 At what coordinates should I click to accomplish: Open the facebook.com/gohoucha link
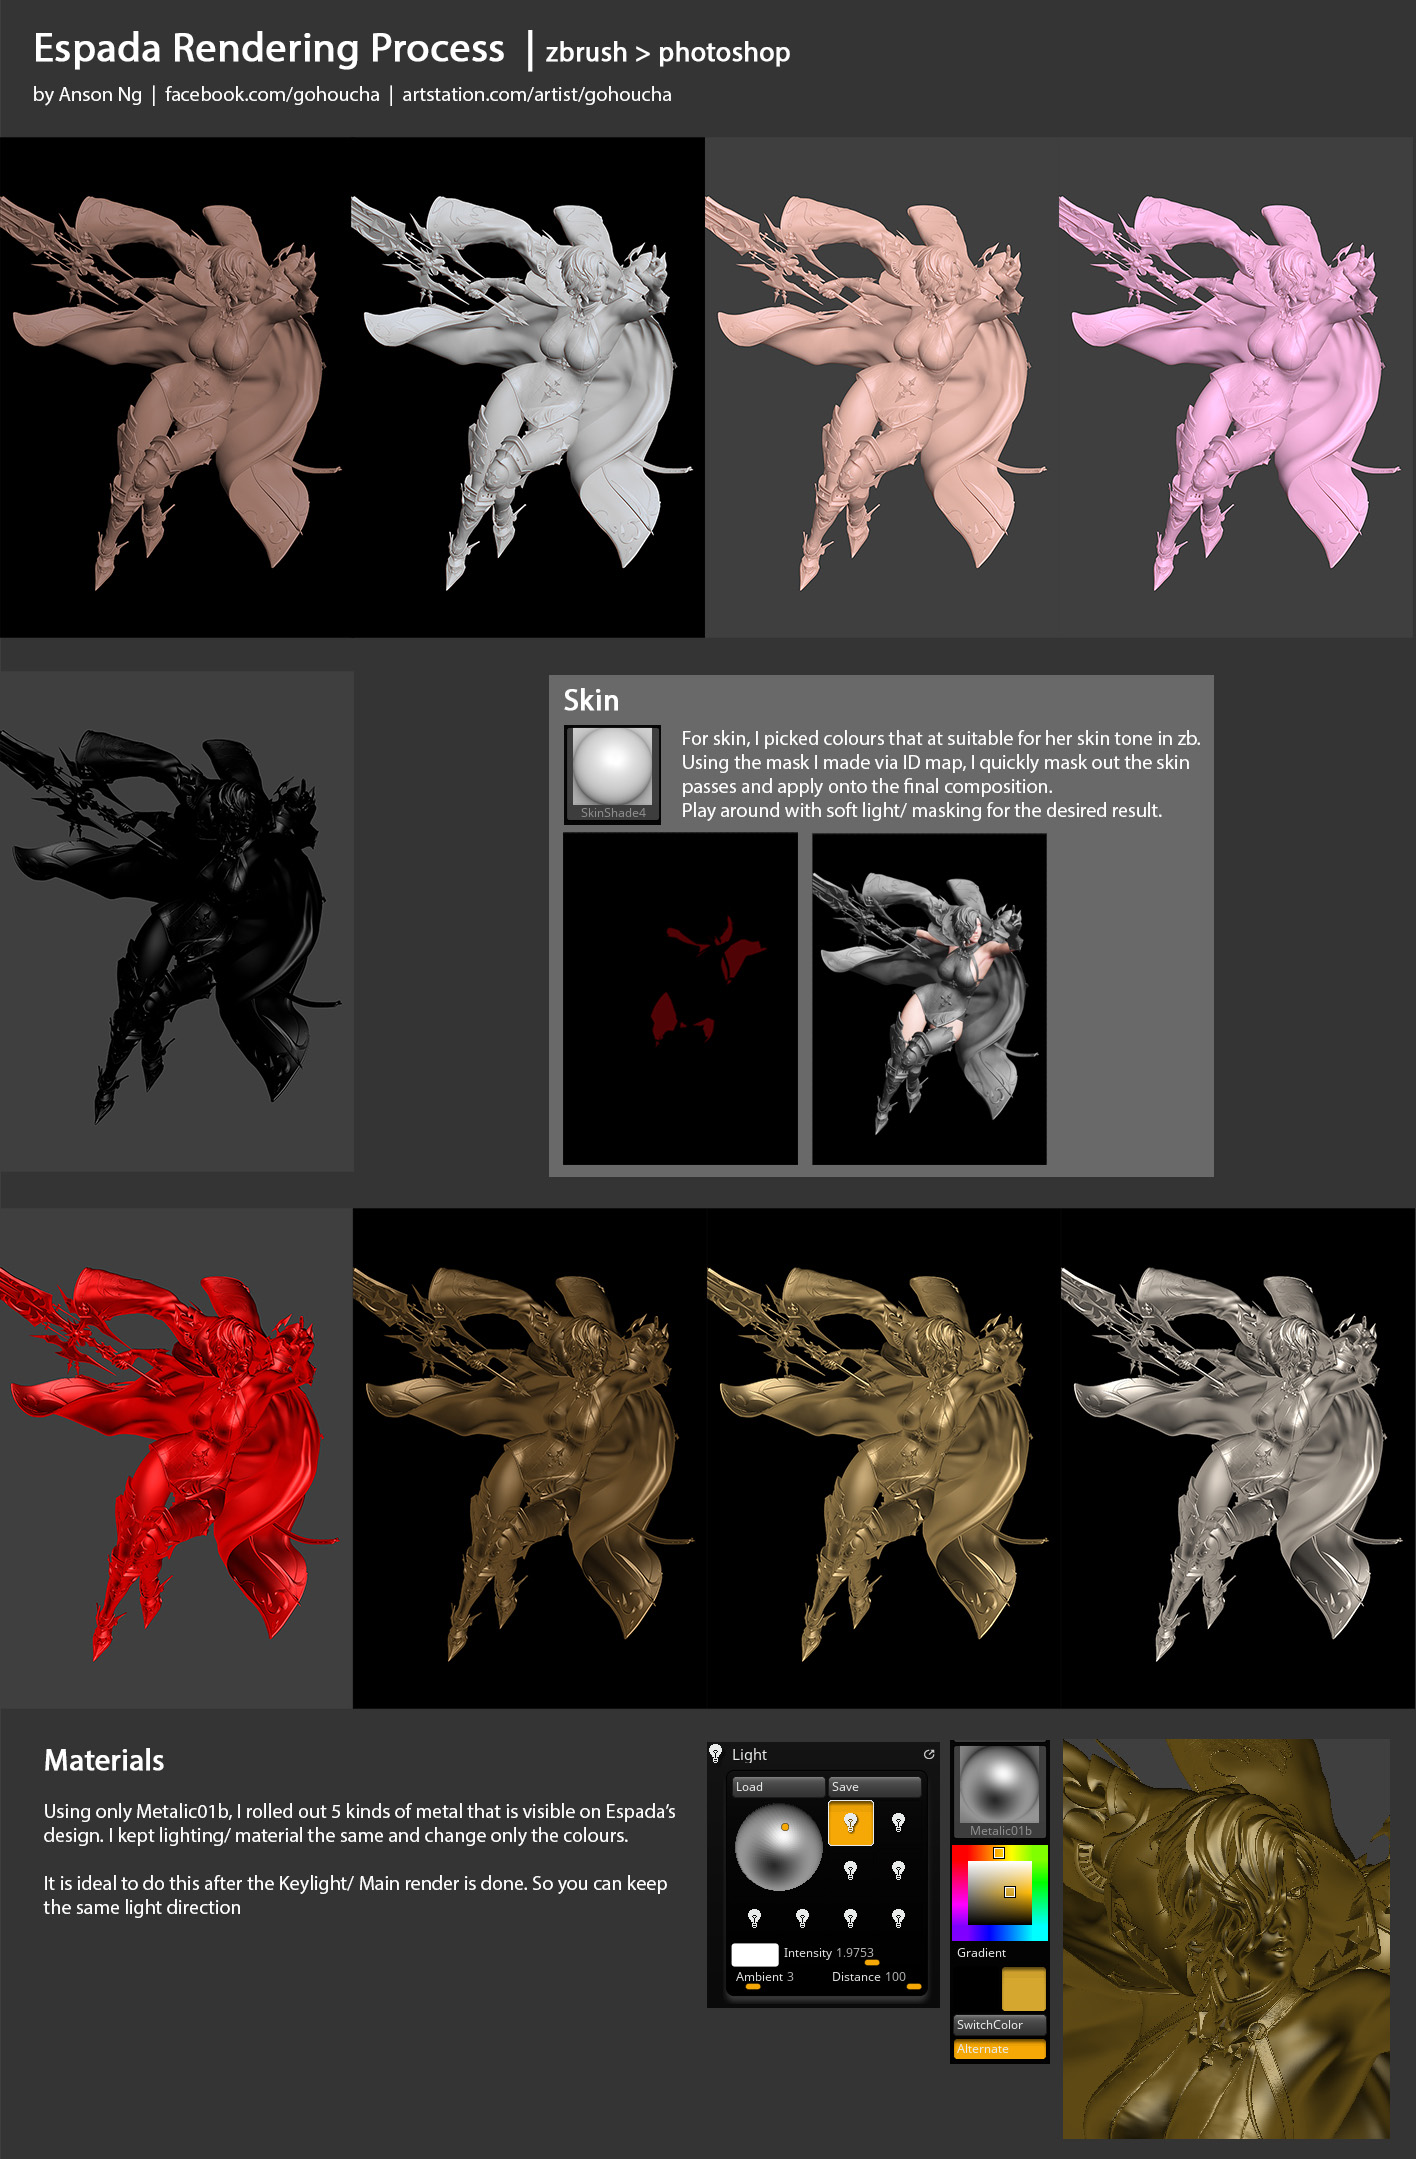tap(272, 94)
